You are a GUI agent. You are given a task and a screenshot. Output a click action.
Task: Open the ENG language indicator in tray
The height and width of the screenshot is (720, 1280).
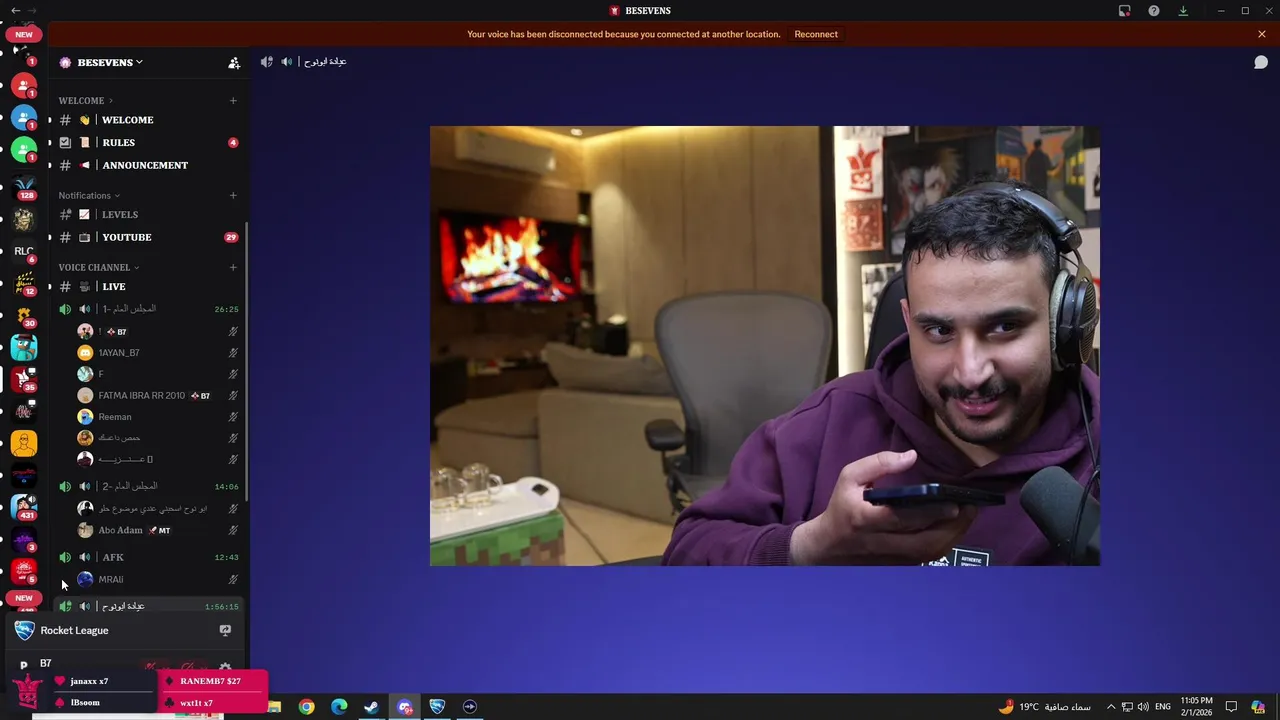[1163, 707]
